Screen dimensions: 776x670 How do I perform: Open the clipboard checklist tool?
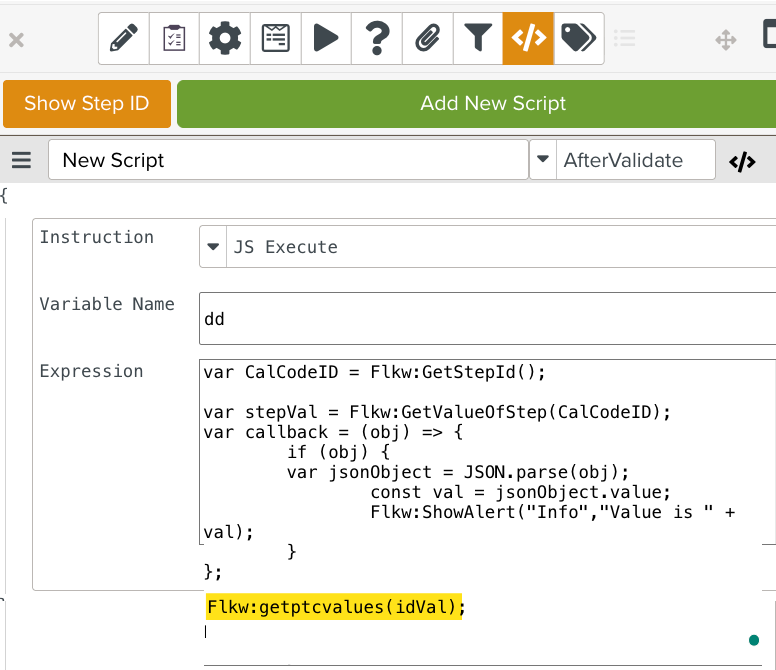174,39
